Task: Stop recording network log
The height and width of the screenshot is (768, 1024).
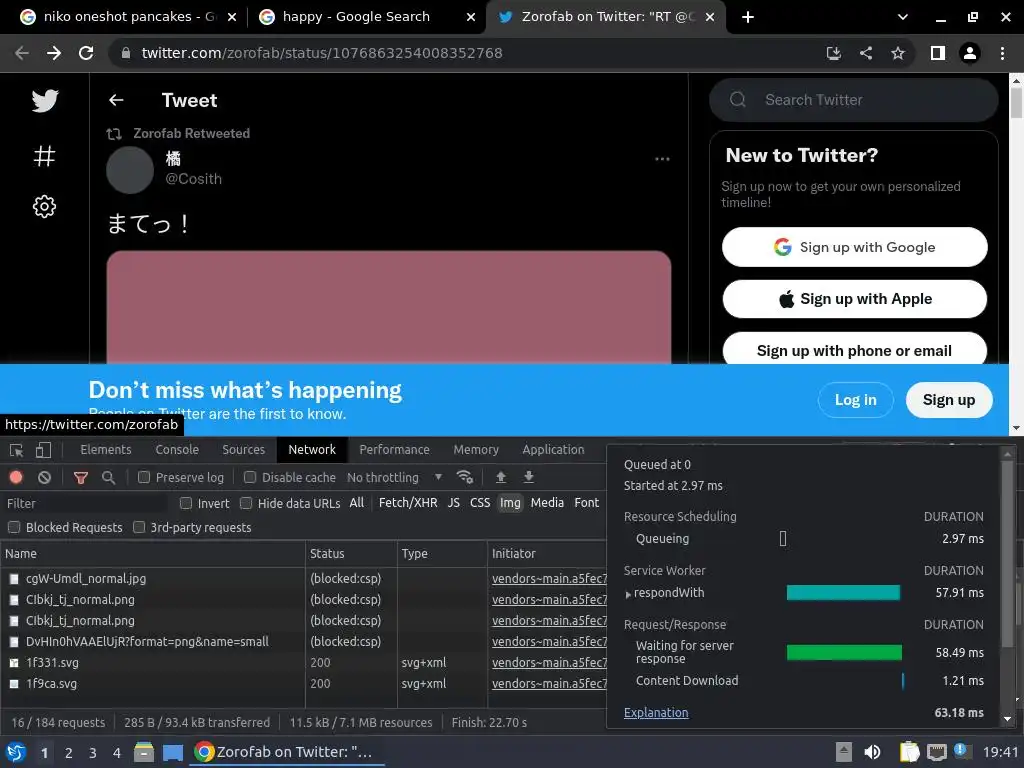Action: point(16,477)
